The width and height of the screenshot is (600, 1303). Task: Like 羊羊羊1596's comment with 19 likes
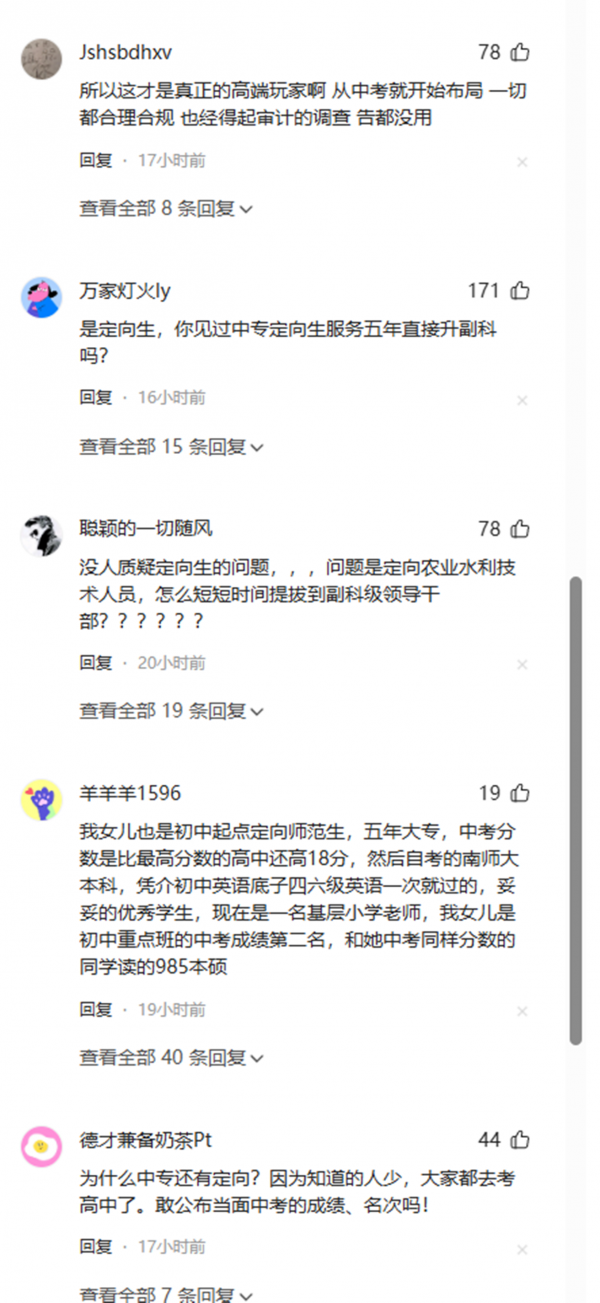point(520,793)
